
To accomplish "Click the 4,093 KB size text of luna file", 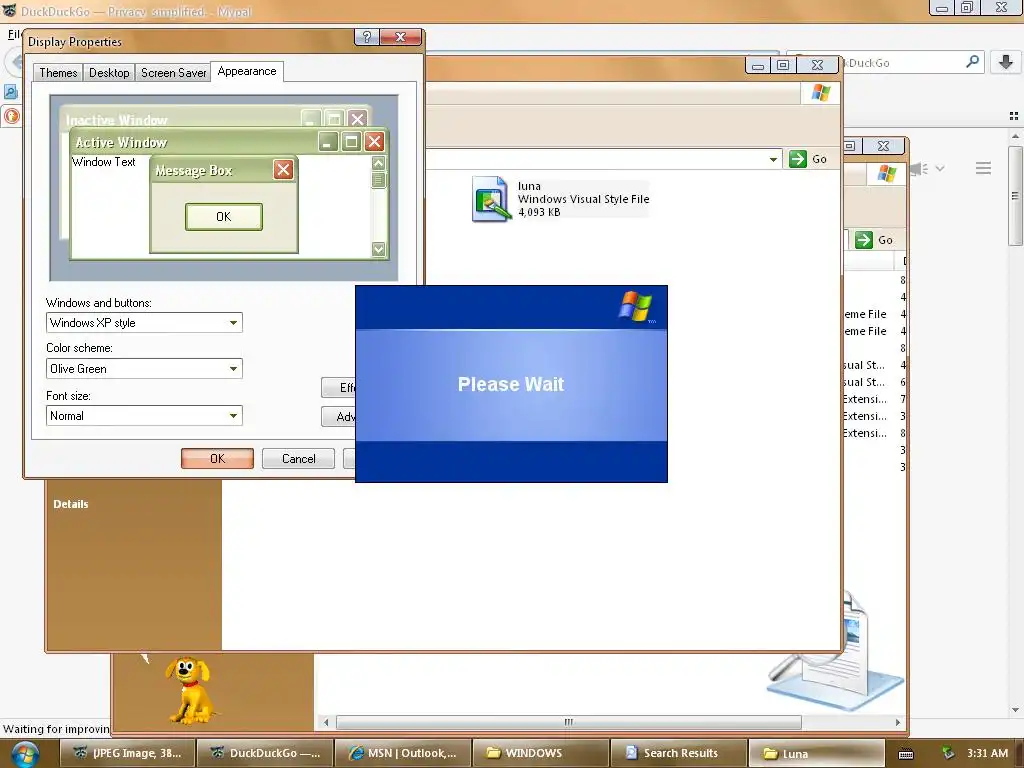I will [539, 212].
